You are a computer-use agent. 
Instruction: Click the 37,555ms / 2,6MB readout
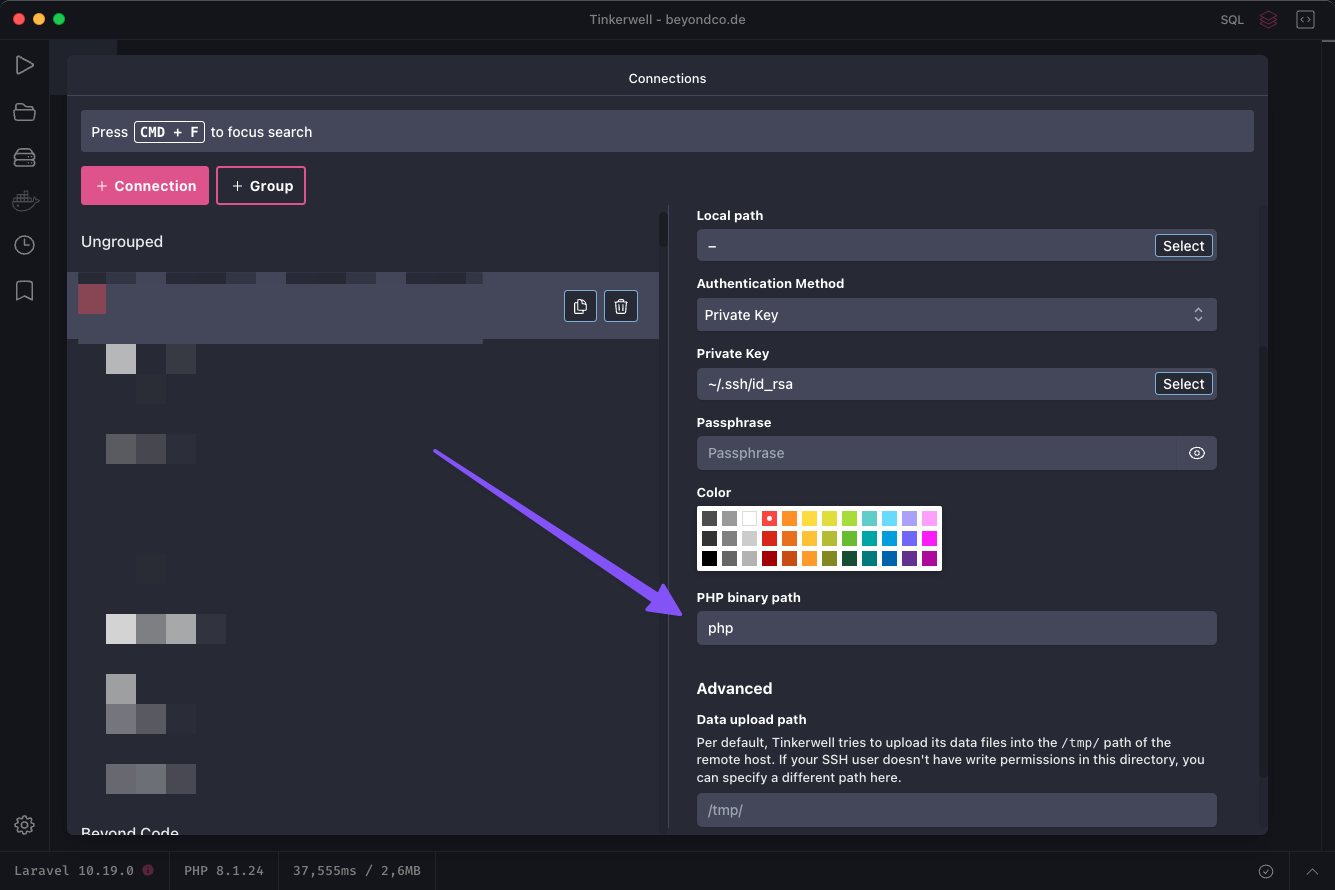point(357,871)
